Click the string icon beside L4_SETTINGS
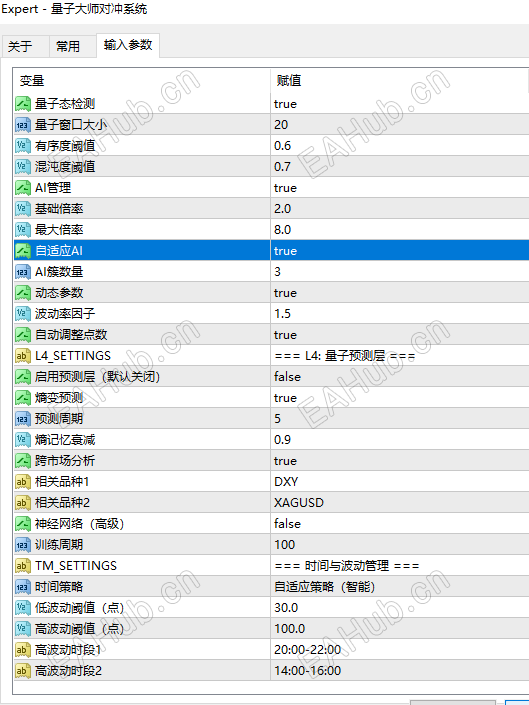The image size is (529, 705). pyautogui.click(x=22, y=356)
